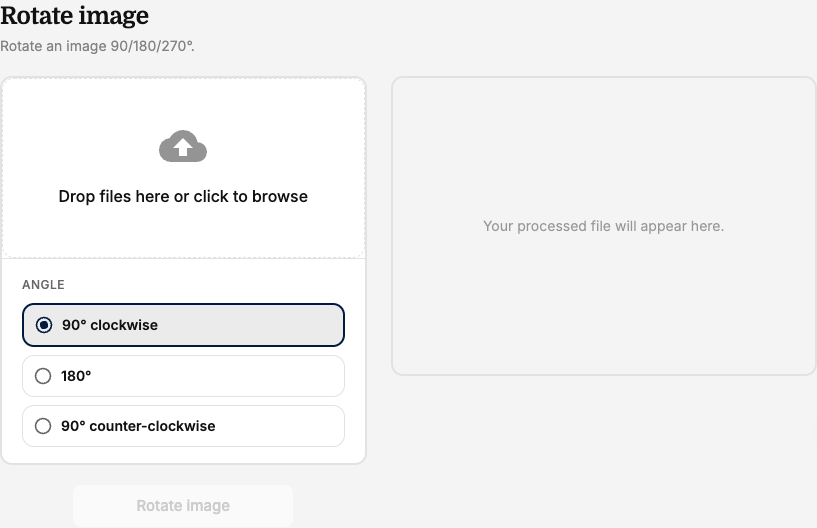Image resolution: width=817 pixels, height=528 pixels.
Task: Choose the "90° counter-clockwise" label text
Action: tap(138, 426)
